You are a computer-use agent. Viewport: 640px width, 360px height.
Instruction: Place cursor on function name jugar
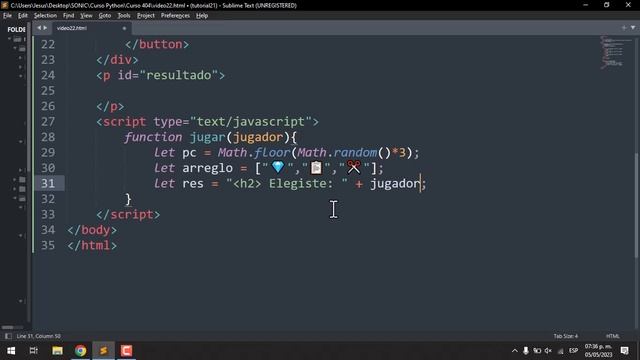pyautogui.click(x=207, y=137)
